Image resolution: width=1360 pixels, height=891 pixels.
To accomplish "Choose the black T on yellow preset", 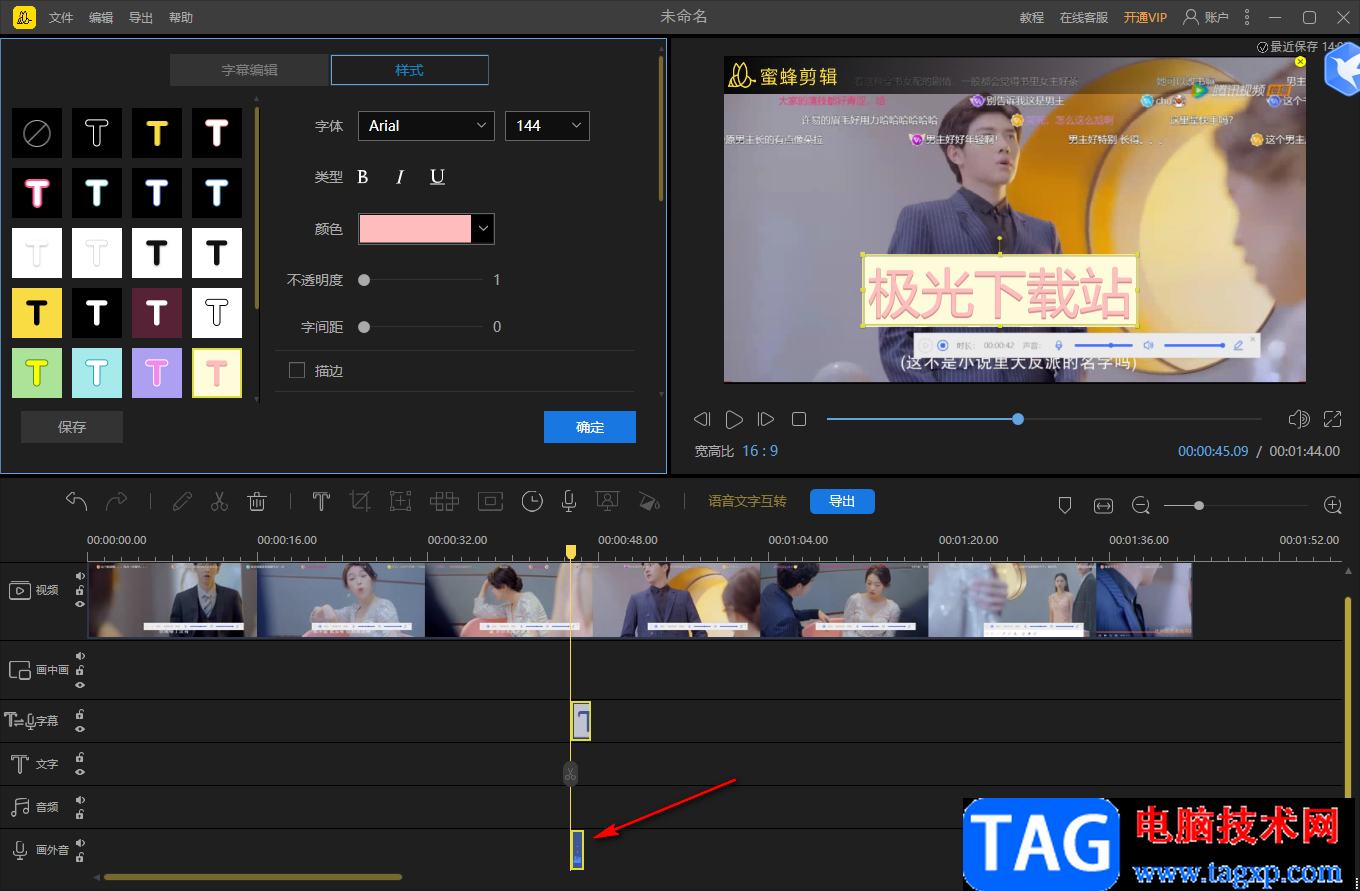I will pos(37,313).
